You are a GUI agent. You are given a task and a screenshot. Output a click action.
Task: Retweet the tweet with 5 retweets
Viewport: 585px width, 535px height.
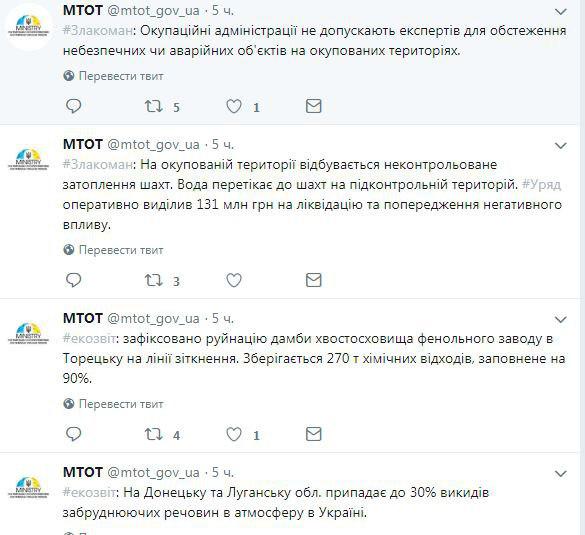[x=153, y=106]
